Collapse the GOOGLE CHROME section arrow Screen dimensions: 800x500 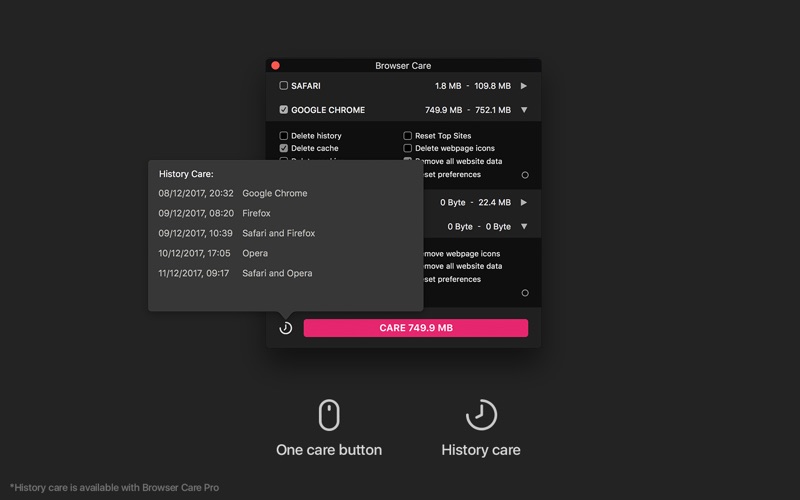point(524,110)
